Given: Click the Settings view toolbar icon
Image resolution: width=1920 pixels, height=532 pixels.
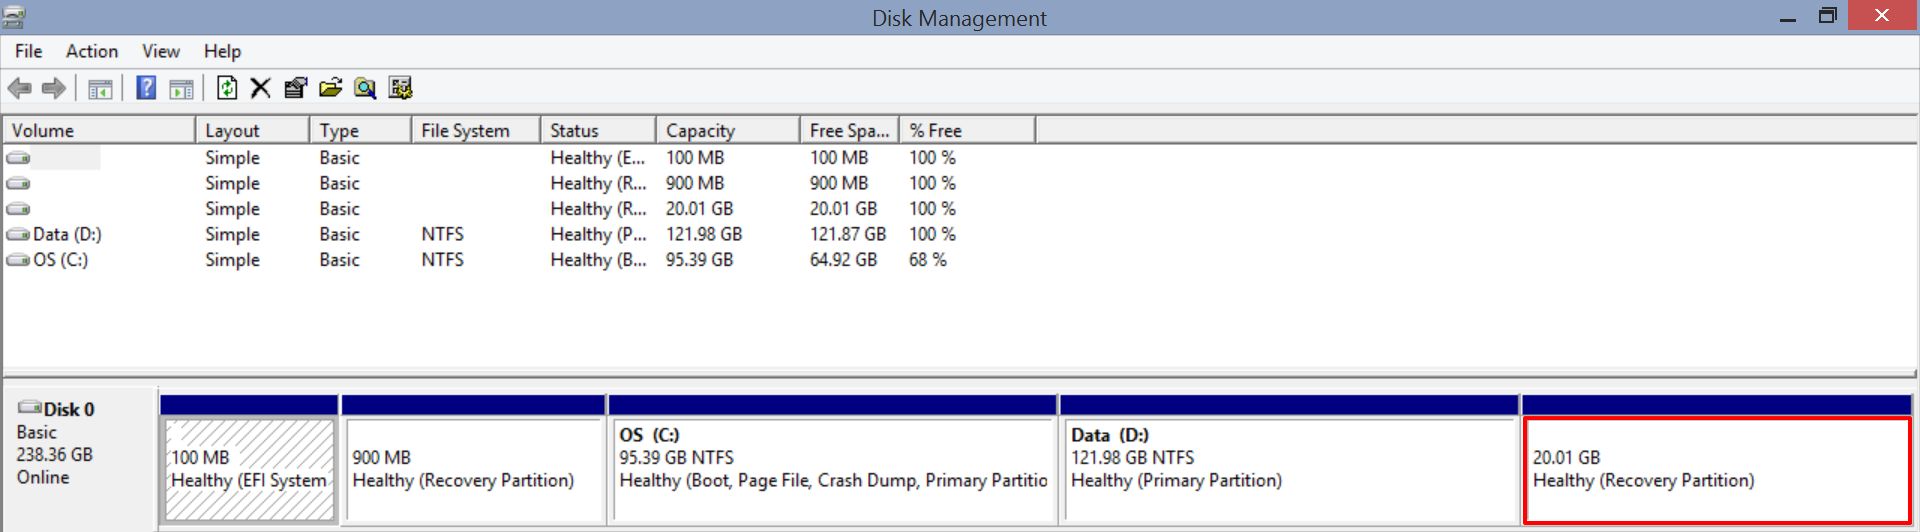Looking at the screenshot, I should click(400, 88).
